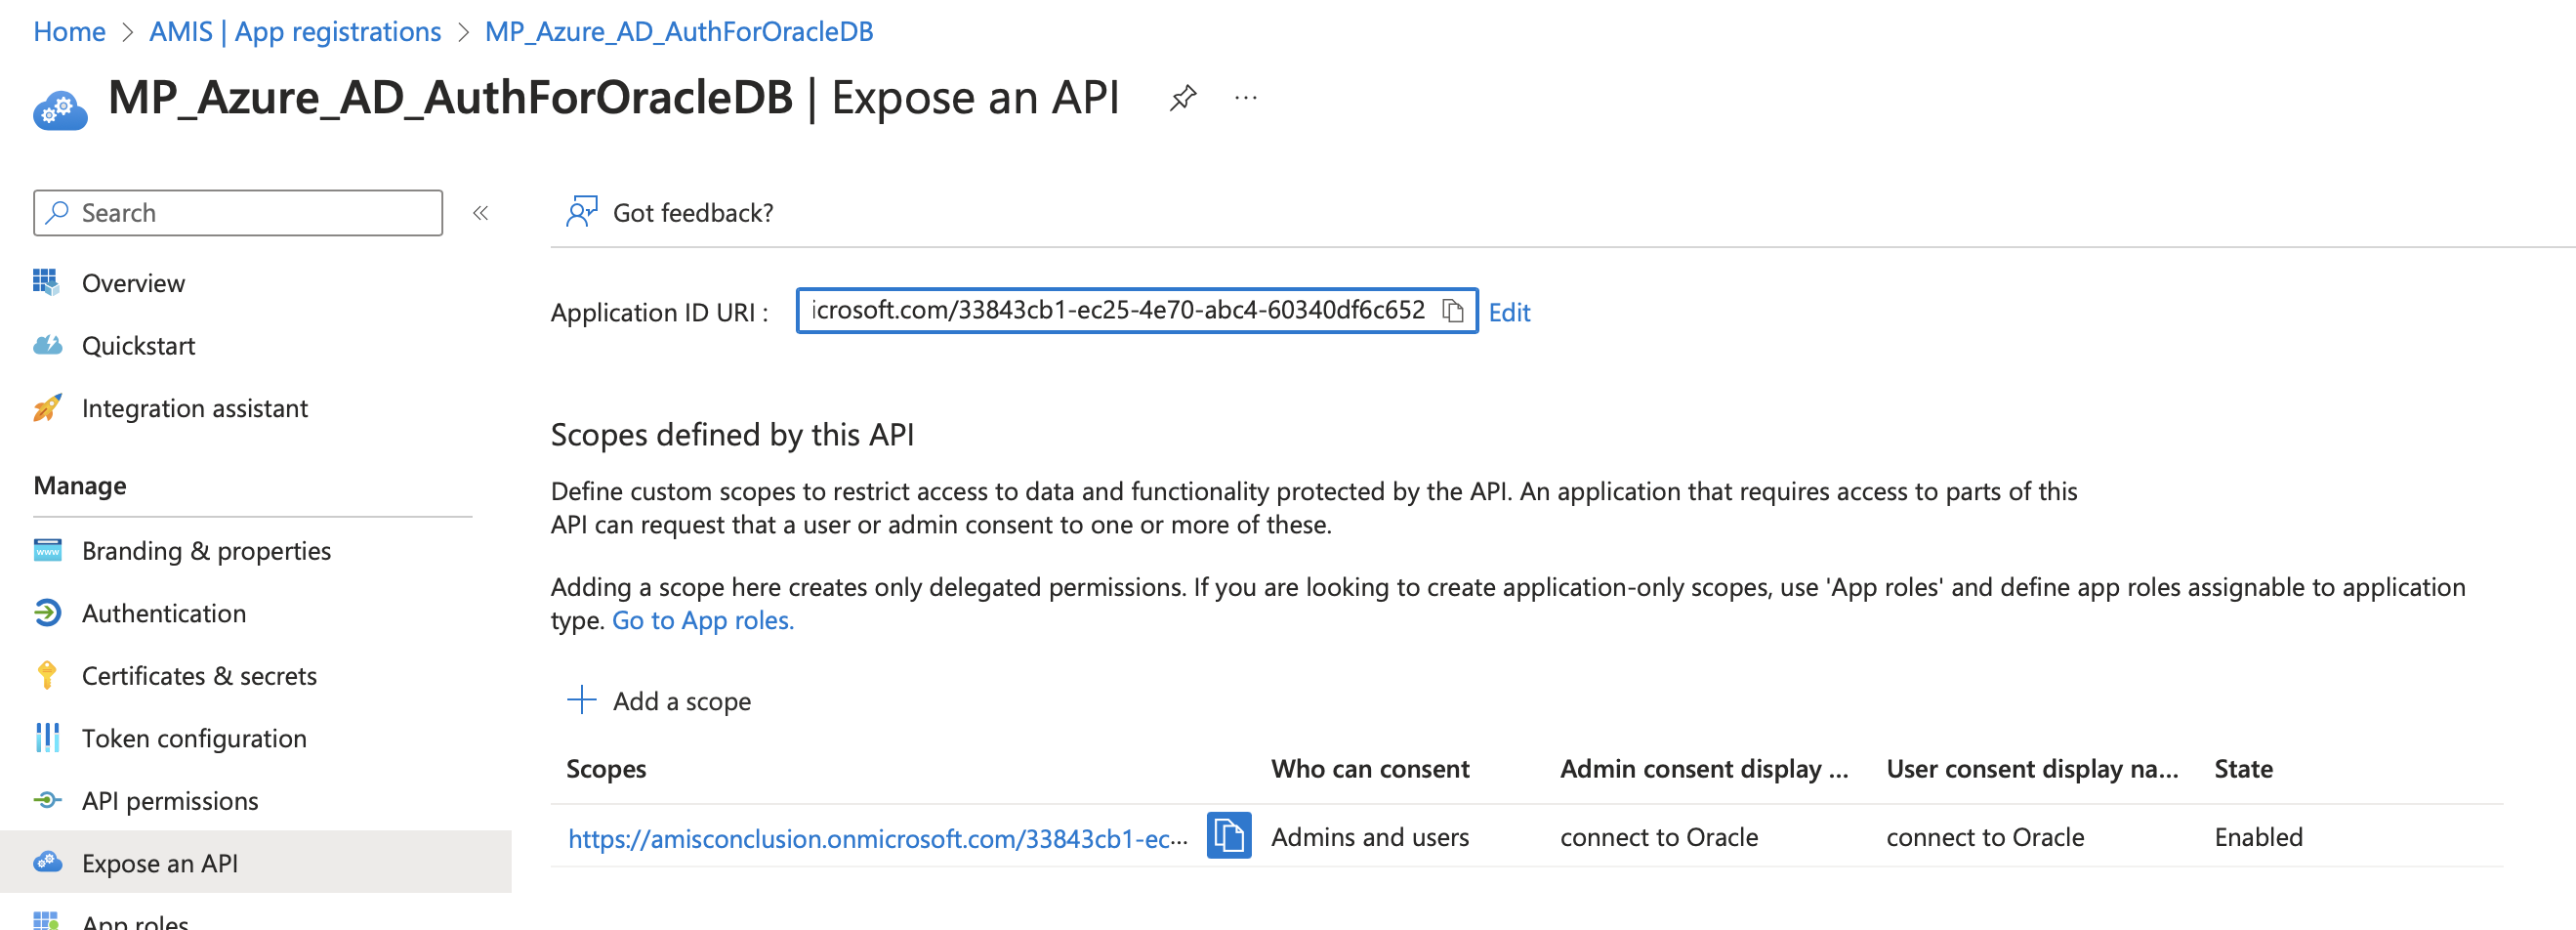Collapse the left navigation sidebar

[x=480, y=213]
